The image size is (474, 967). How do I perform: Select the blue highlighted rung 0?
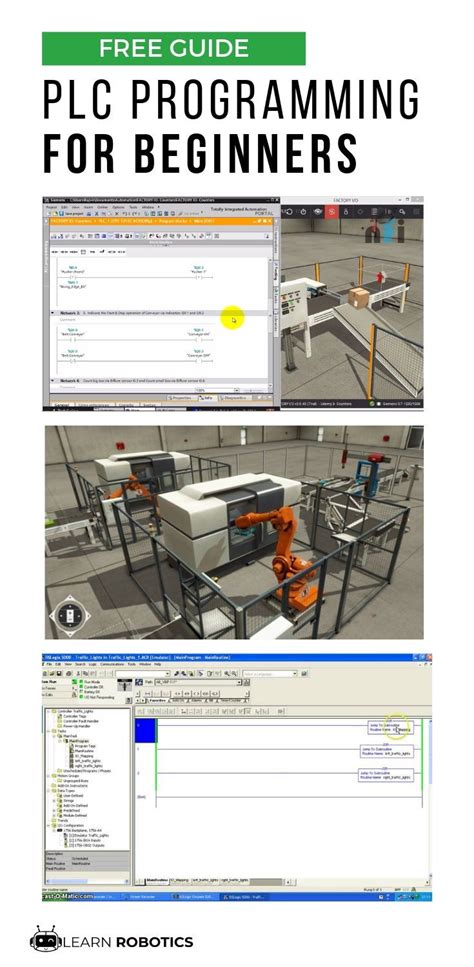point(145,731)
